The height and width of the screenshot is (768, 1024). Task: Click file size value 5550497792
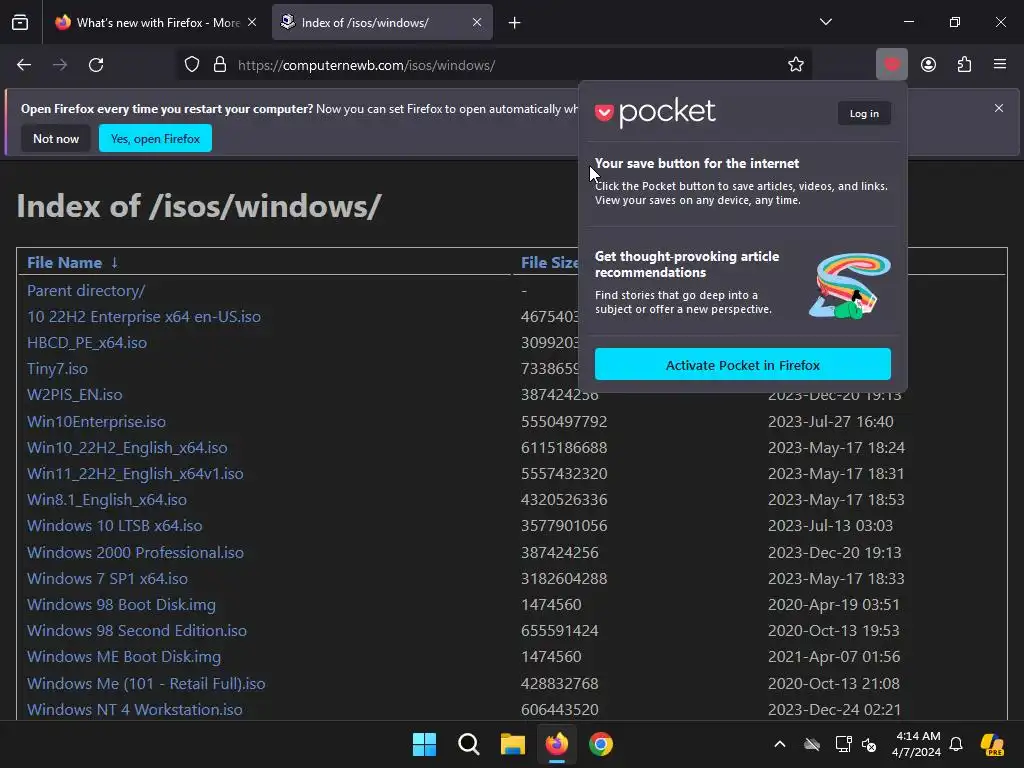pyautogui.click(x=564, y=422)
